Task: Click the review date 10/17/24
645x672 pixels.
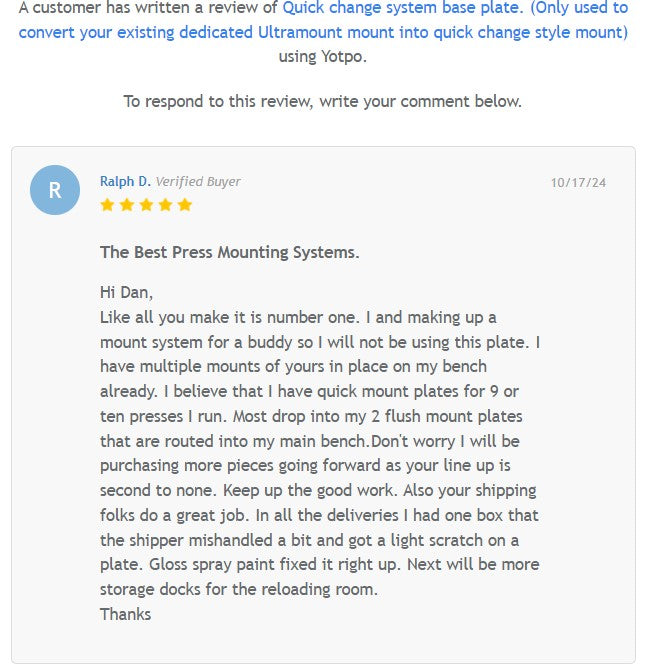Action: [578, 182]
